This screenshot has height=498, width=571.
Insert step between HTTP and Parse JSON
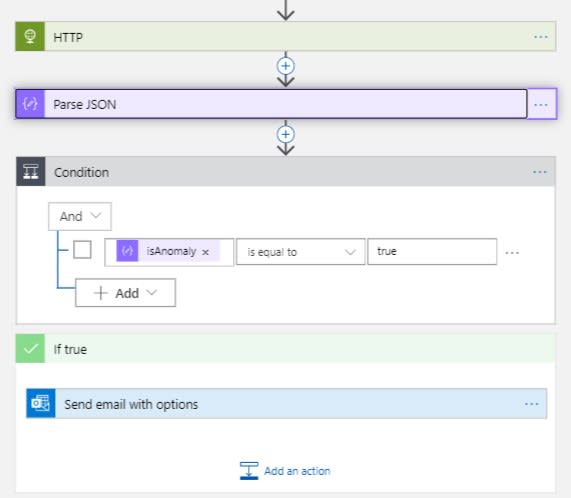click(x=286, y=66)
